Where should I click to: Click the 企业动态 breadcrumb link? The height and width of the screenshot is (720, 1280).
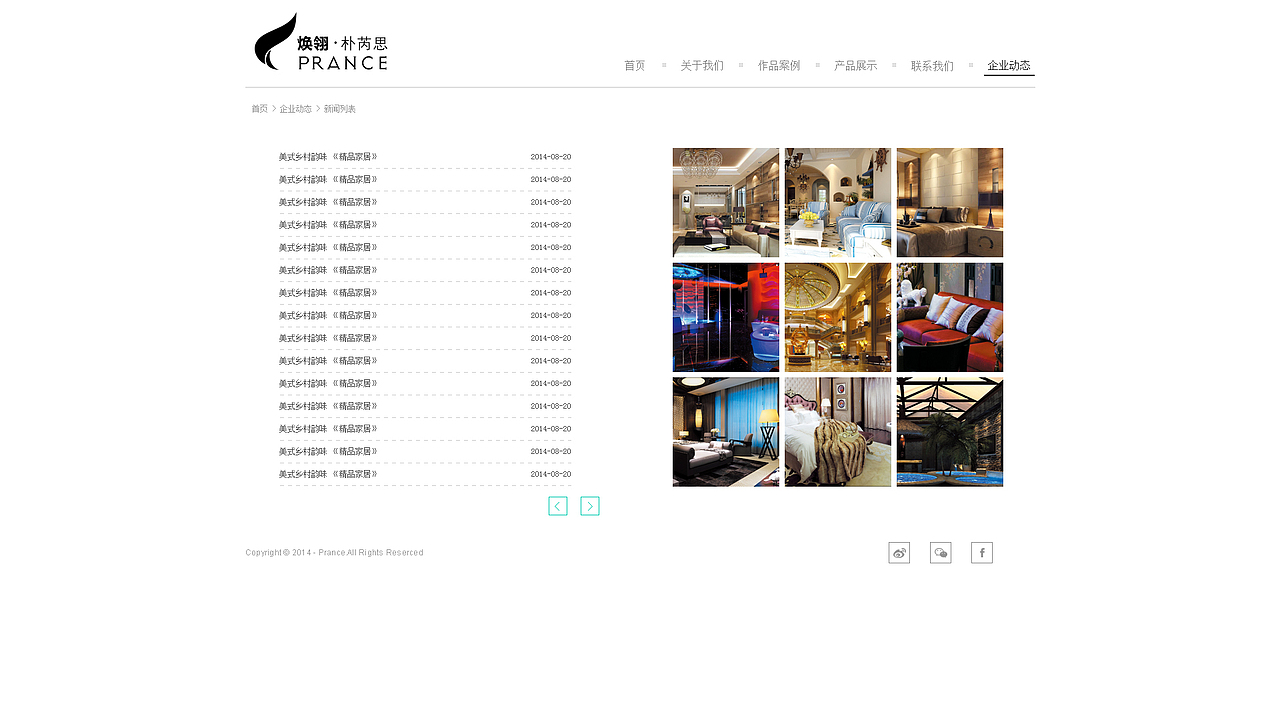coord(296,109)
